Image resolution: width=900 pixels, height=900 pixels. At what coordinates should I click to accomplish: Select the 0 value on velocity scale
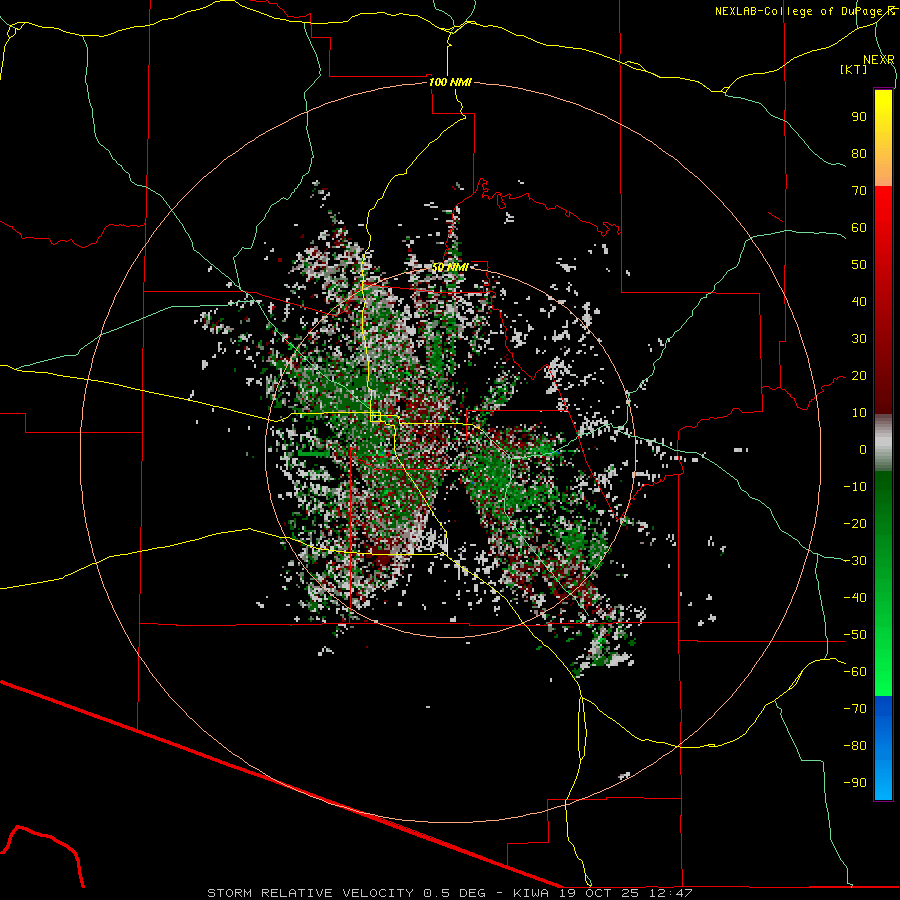tap(863, 449)
